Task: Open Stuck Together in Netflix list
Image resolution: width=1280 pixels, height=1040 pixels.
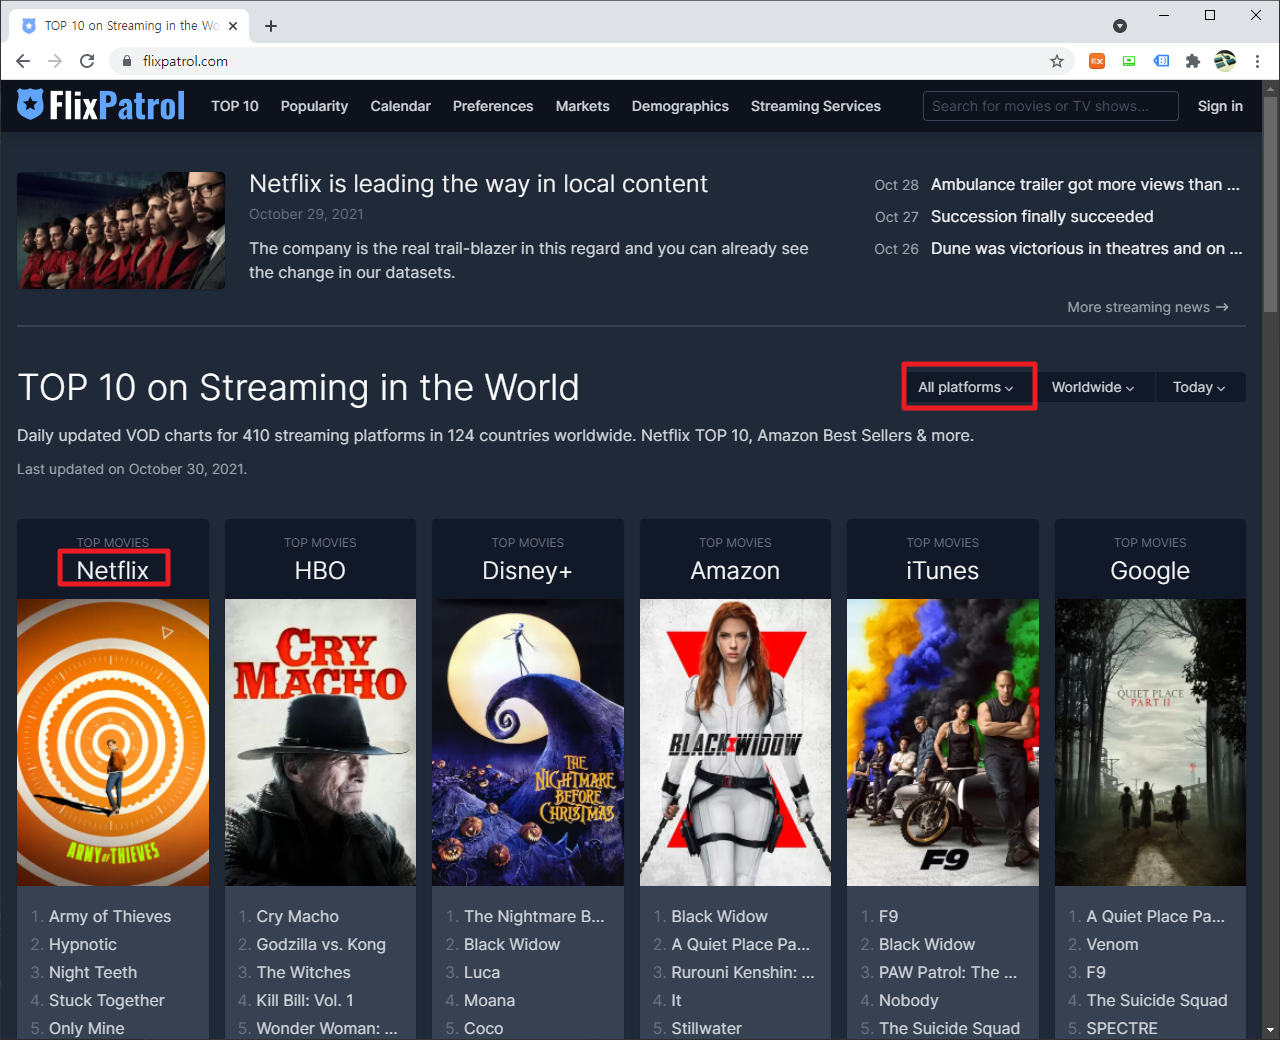Action: [107, 1001]
